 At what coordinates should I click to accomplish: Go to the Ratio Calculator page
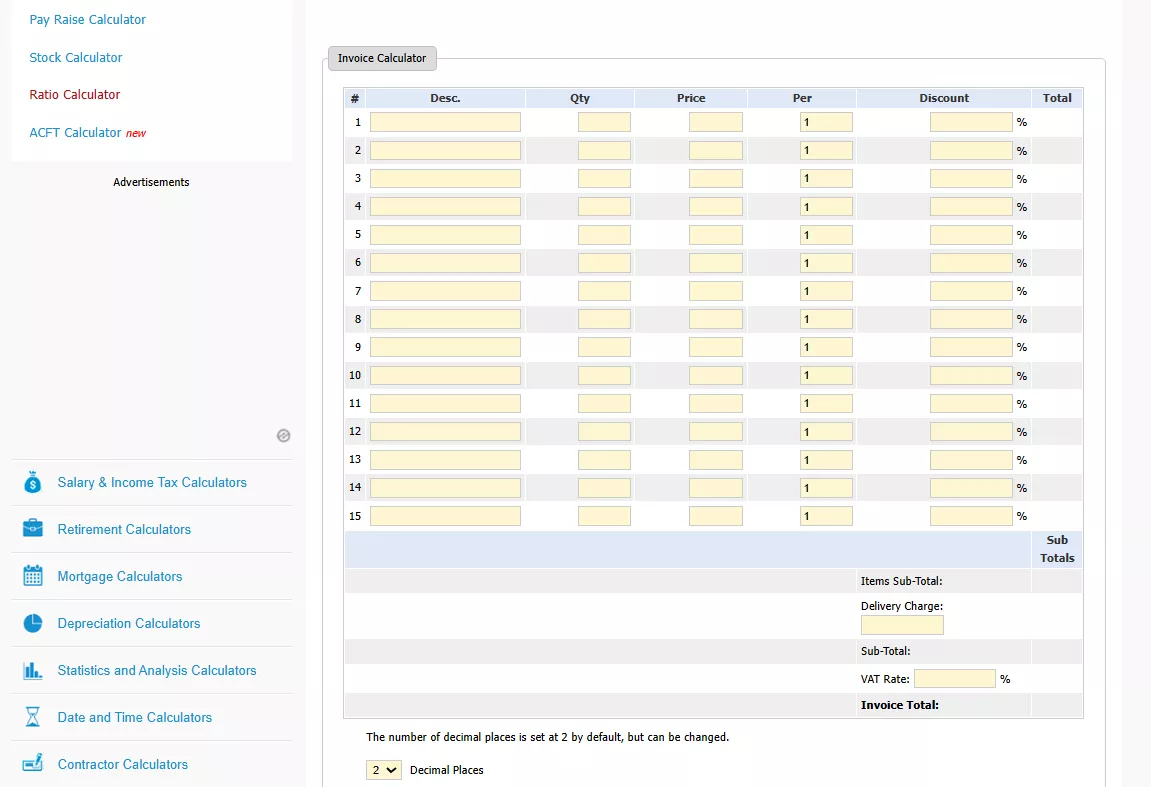(75, 95)
